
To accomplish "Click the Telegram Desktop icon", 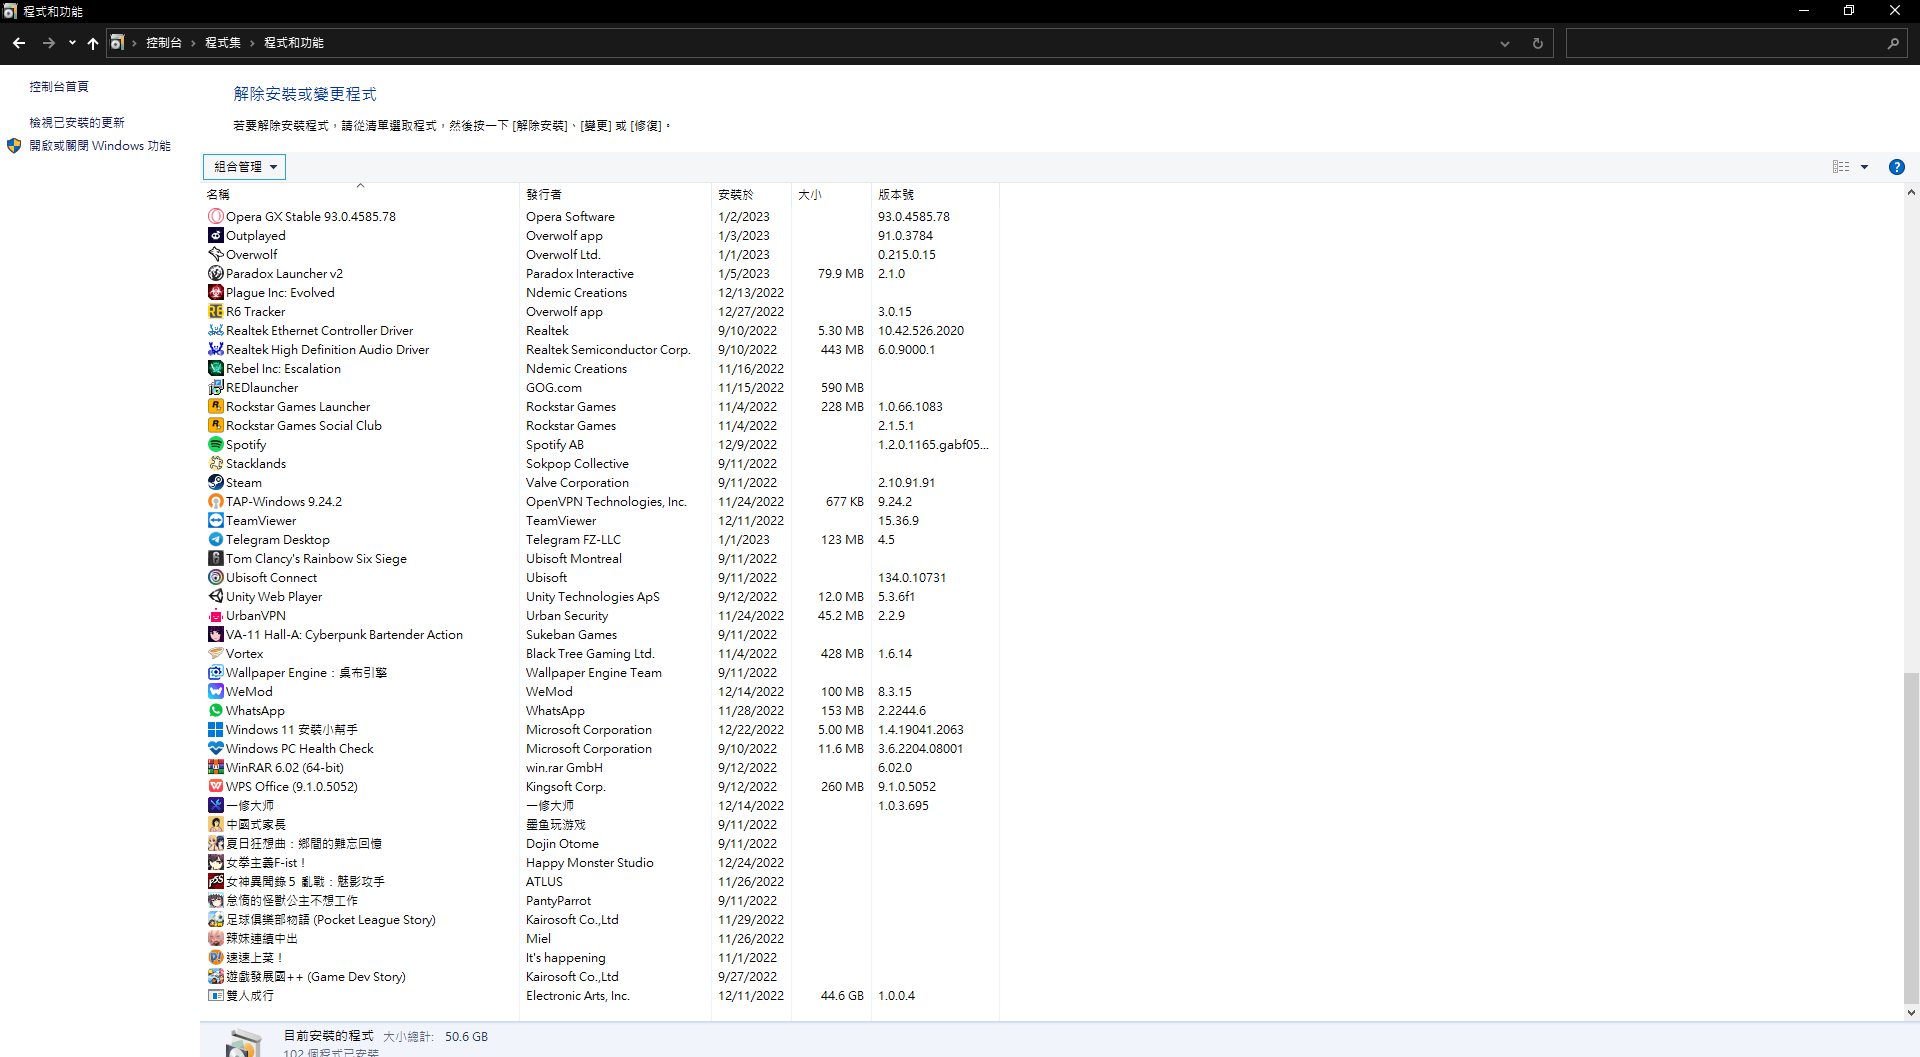I will click(x=215, y=540).
